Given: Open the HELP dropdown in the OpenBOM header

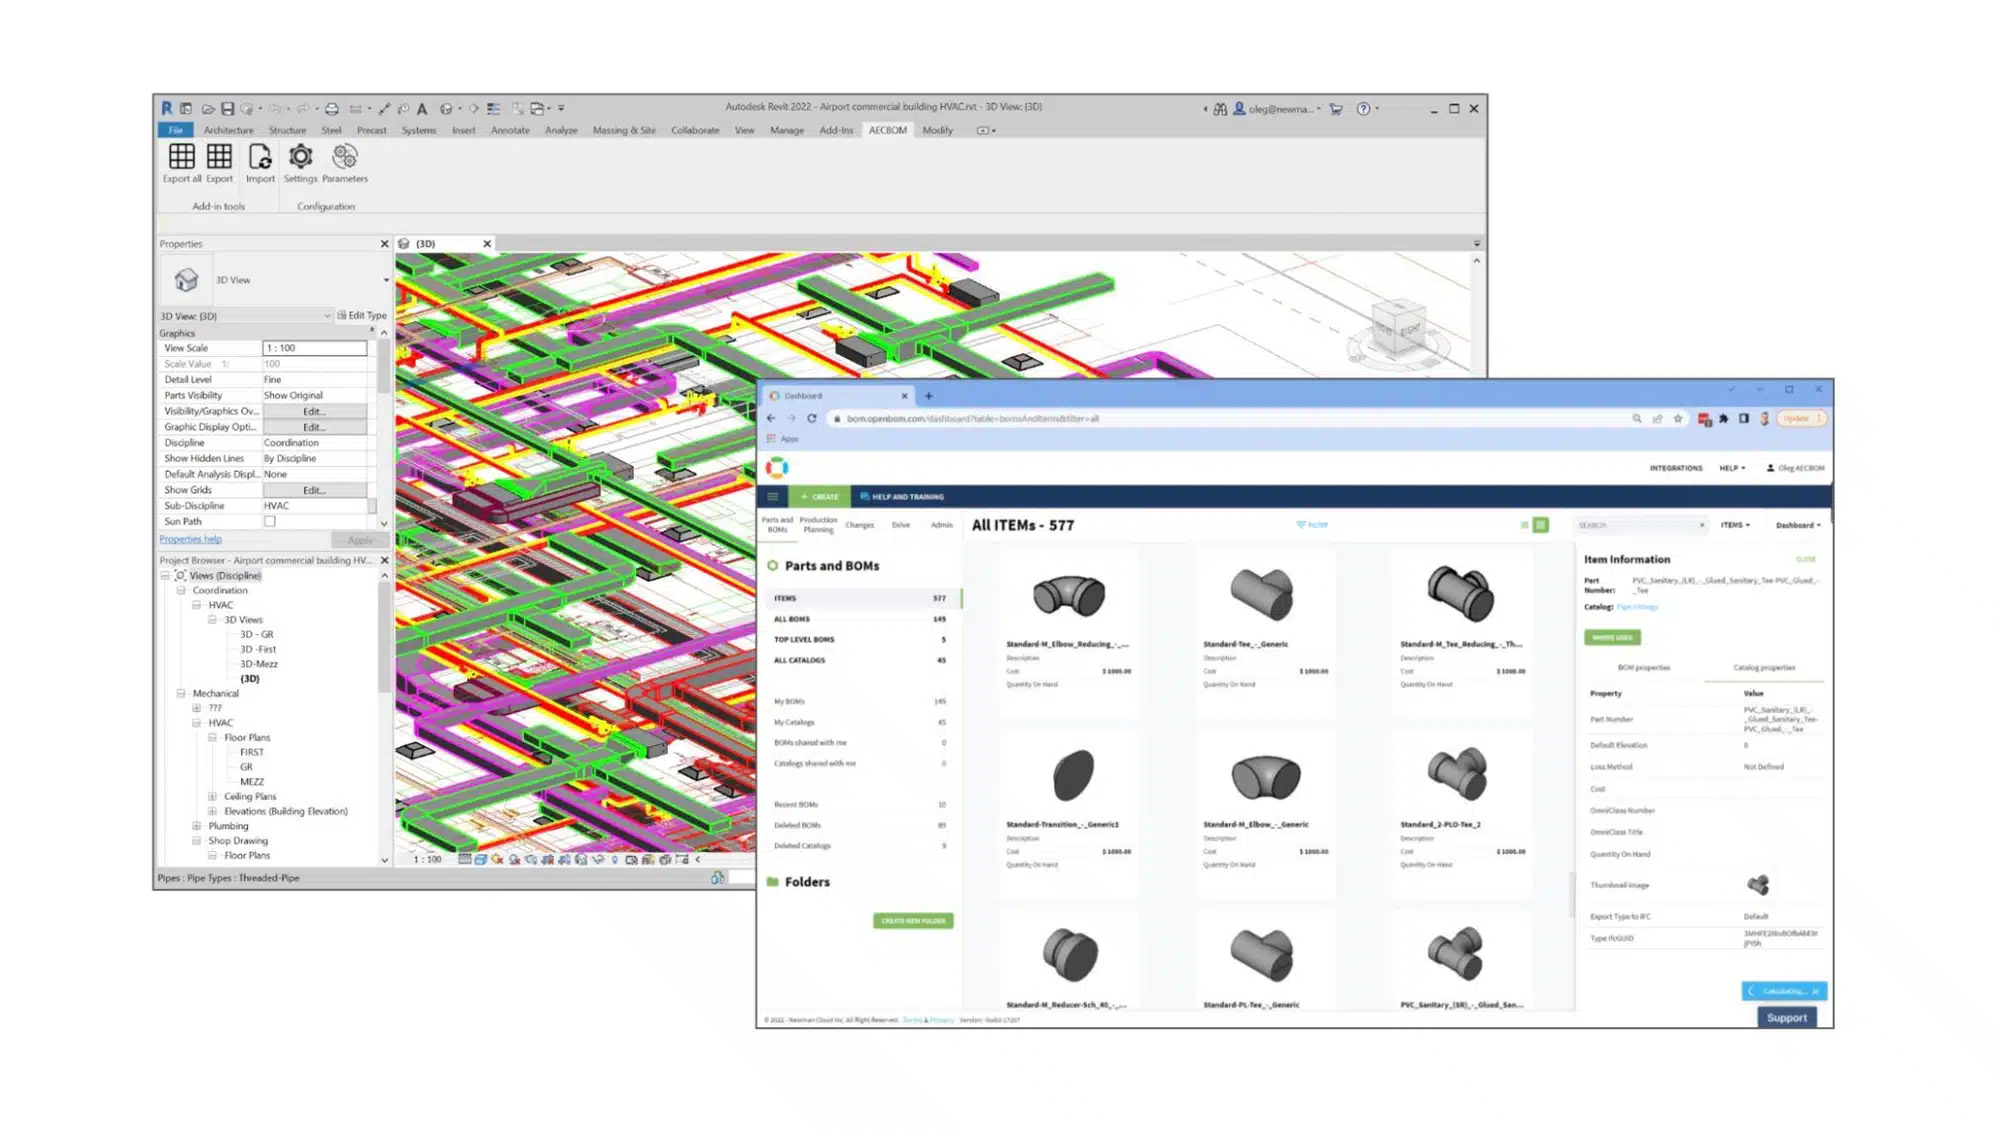Looking at the screenshot, I should (1732, 468).
